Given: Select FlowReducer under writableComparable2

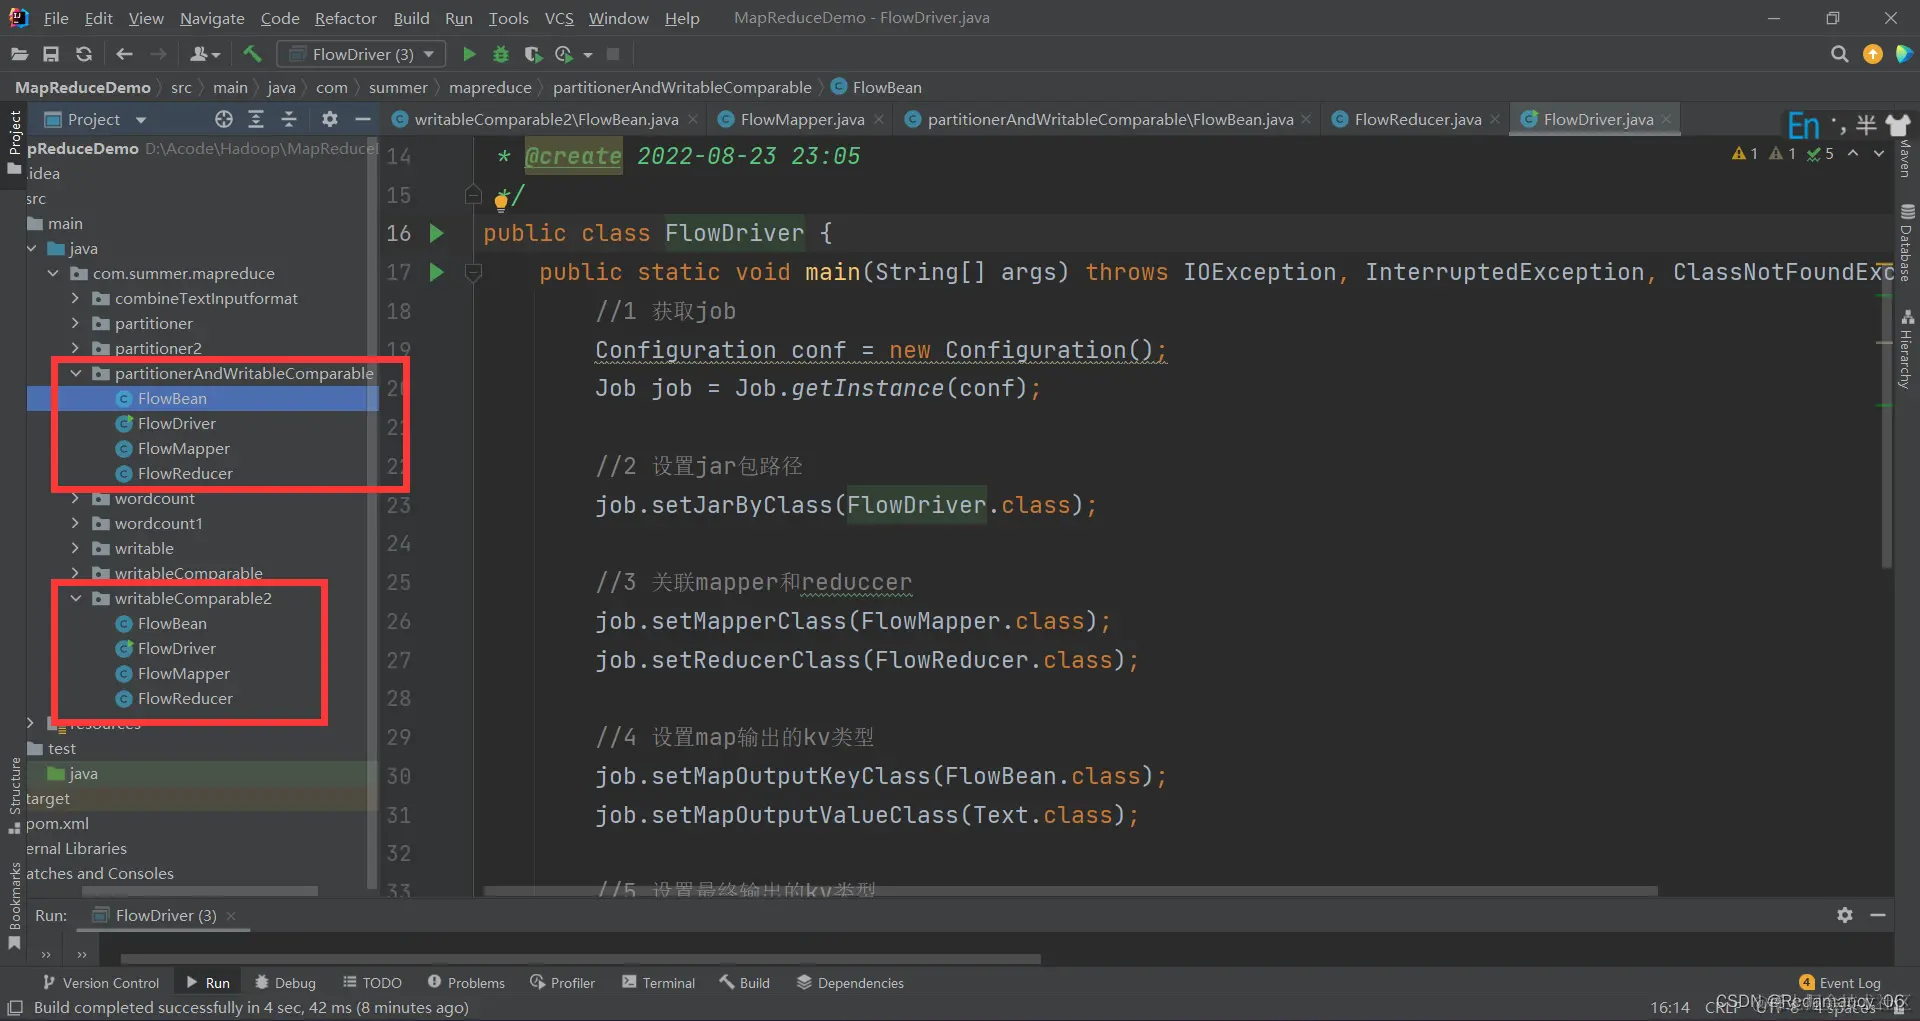Looking at the screenshot, I should 185,698.
